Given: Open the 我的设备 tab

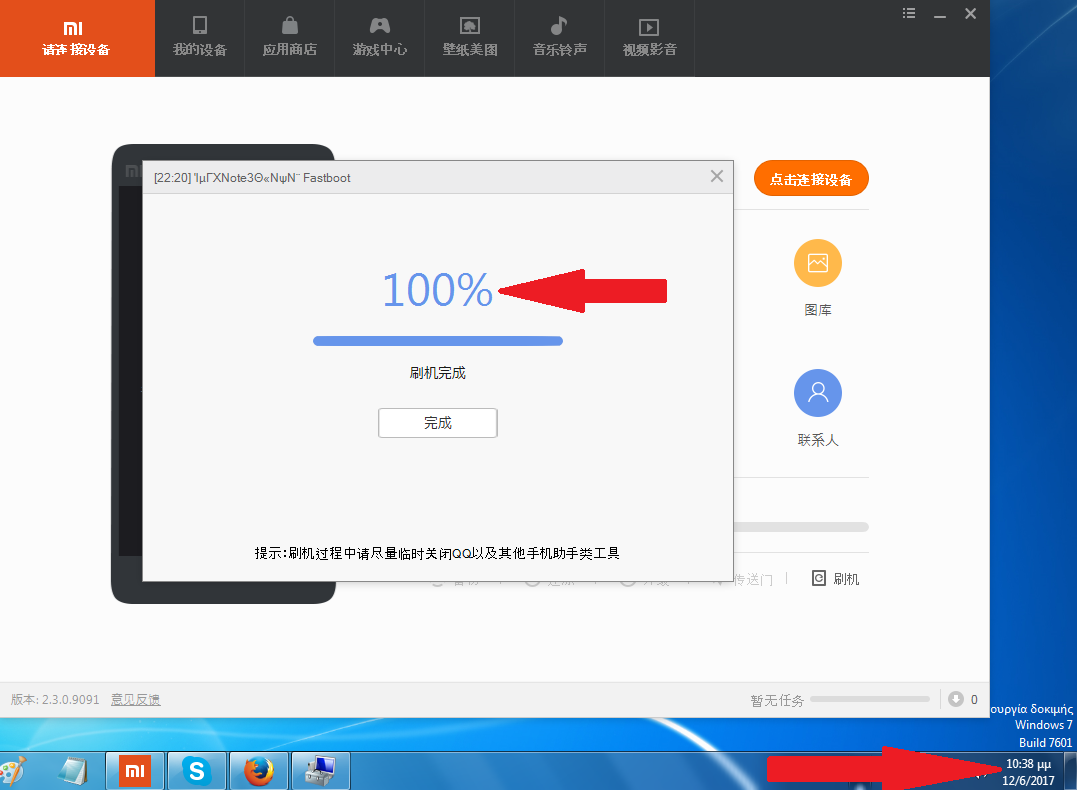Looking at the screenshot, I should point(200,38).
